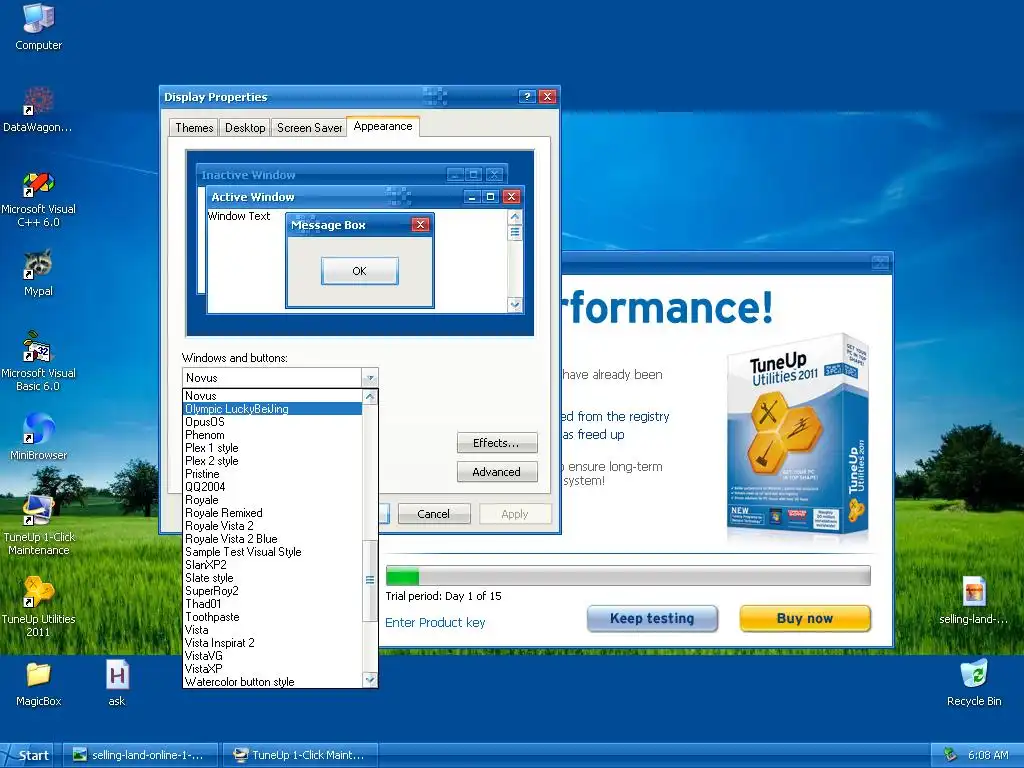Viewport: 1024px width, 768px height.
Task: Choose Vista Inspirat 2 style
Action: [x=272, y=643]
